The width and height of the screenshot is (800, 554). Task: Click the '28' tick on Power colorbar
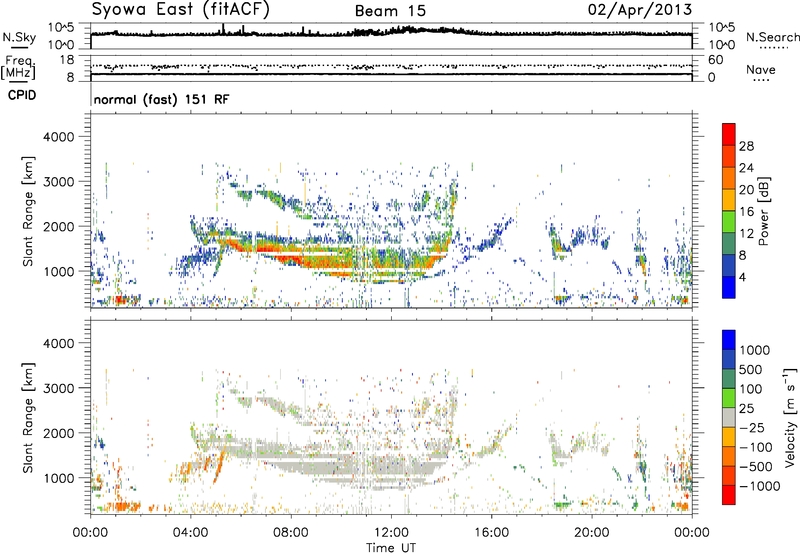pyautogui.click(x=746, y=146)
